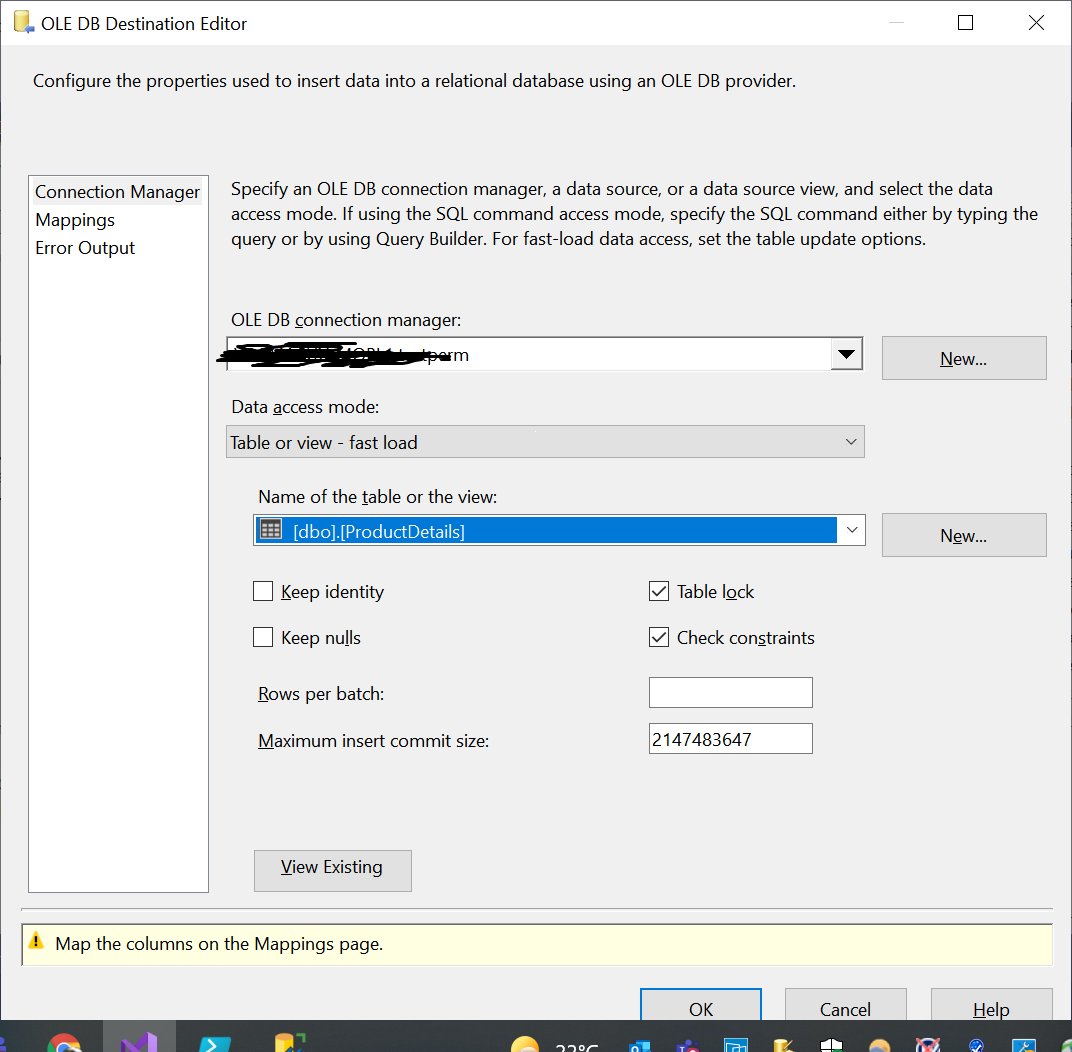This screenshot has height=1052, width=1072.
Task: Open the Error Output page
Action: [85, 247]
